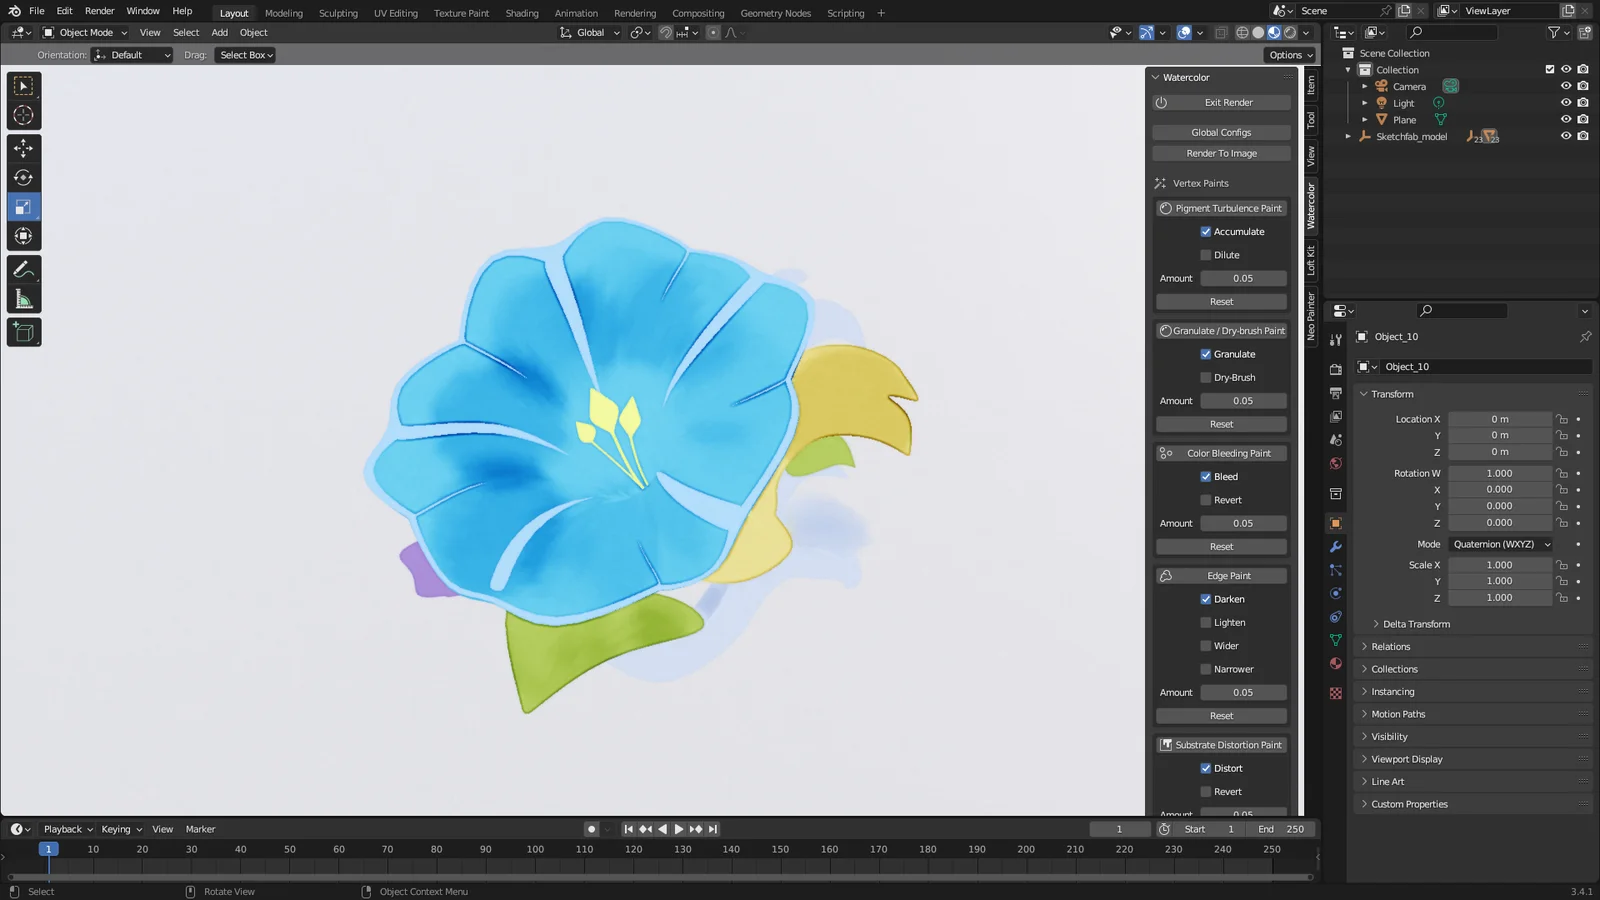Switch to the Sculpting workspace tab
Image resolution: width=1600 pixels, height=900 pixels.
[337, 13]
